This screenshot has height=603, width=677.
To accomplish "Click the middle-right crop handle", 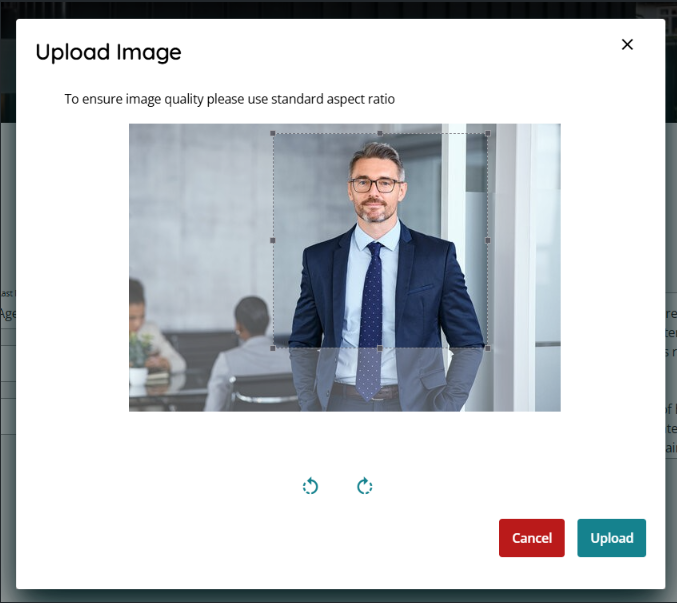I will click(487, 240).
